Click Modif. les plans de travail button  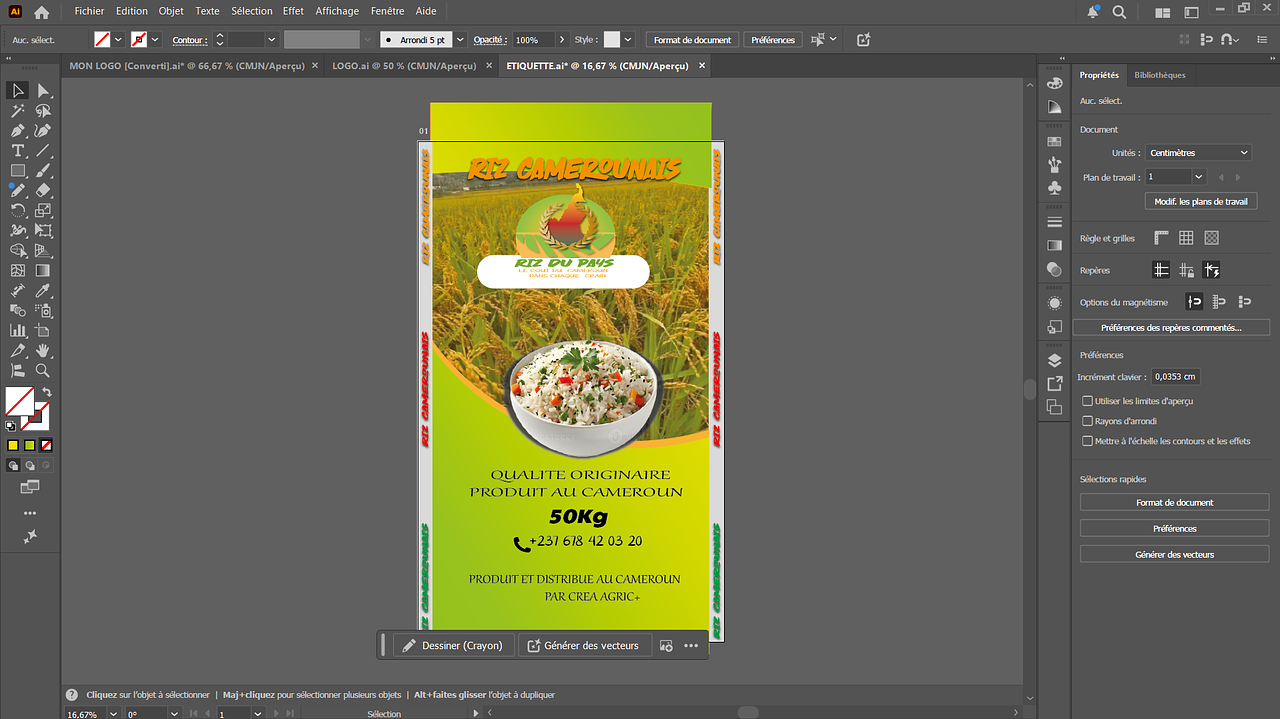[1200, 201]
